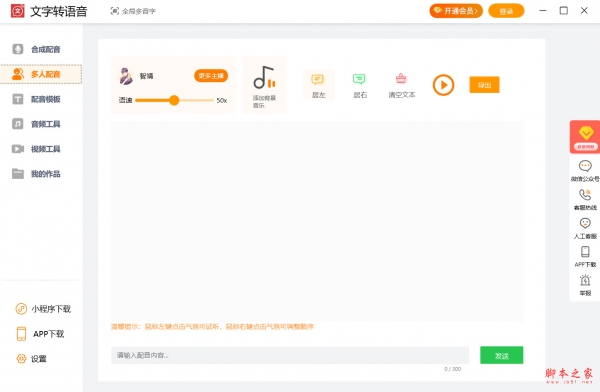Click the 清空文本 clear icon
The height and width of the screenshot is (392, 600).
coord(401,78)
